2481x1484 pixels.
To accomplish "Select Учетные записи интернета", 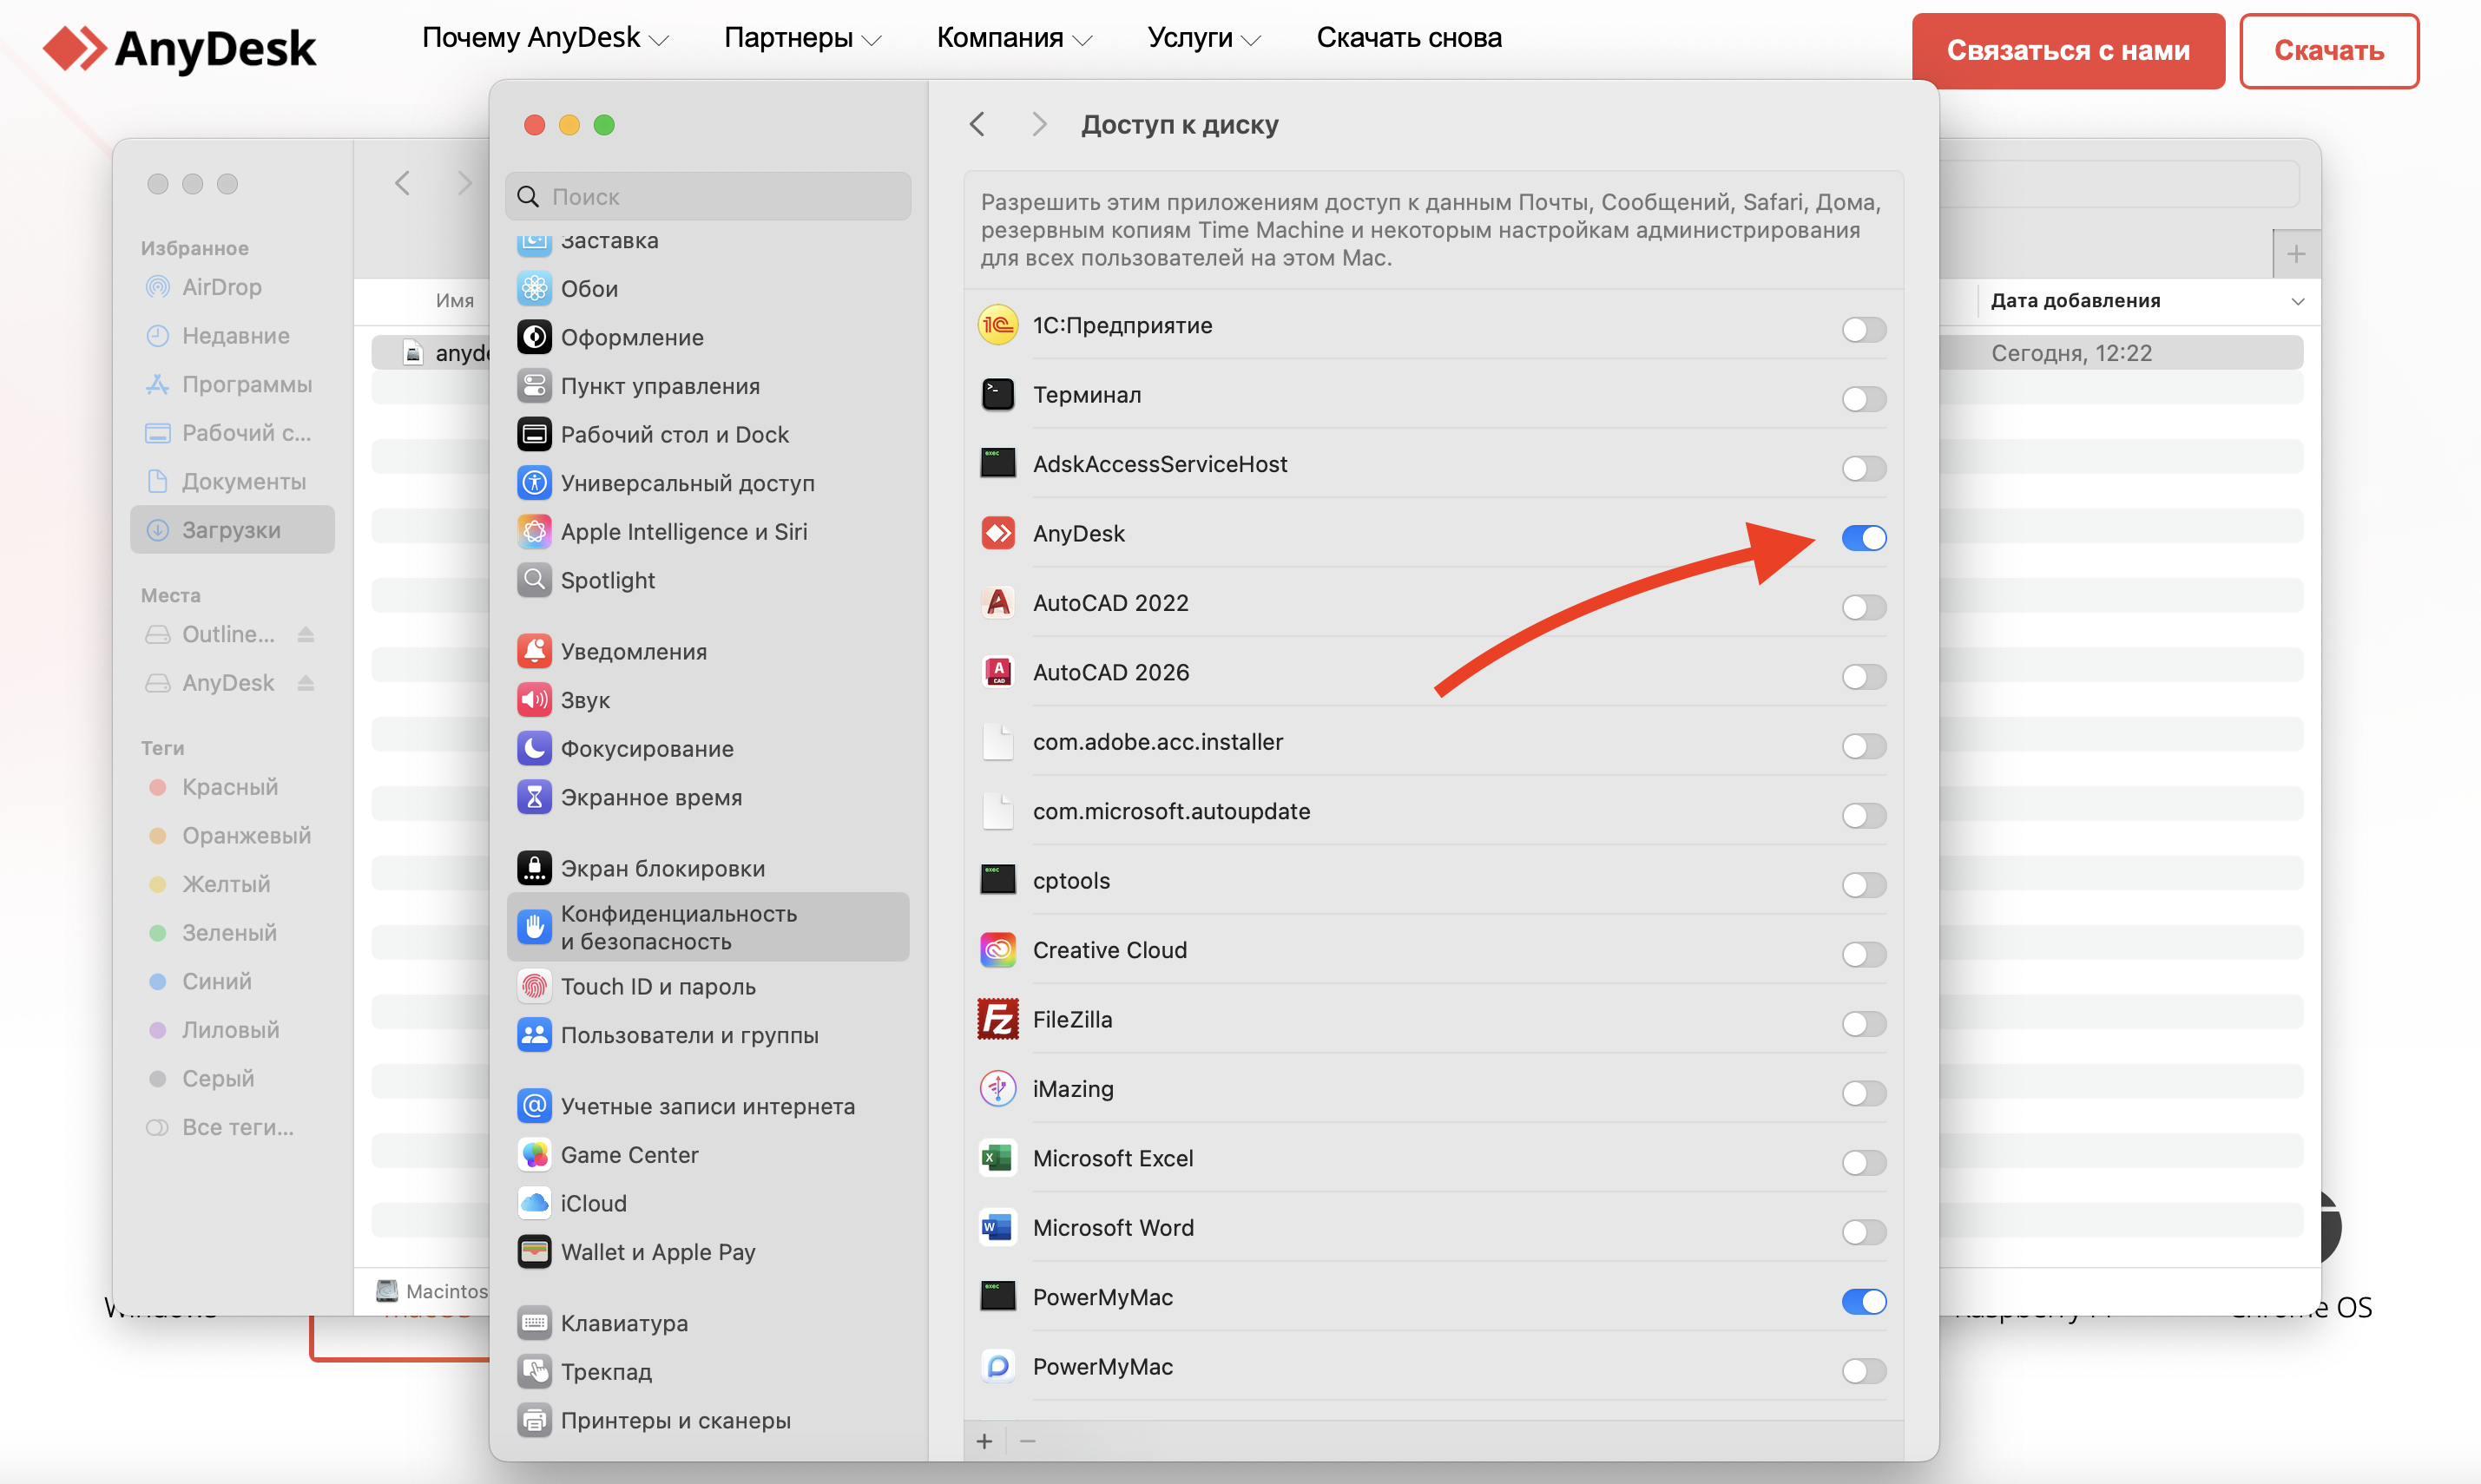I will (708, 1106).
